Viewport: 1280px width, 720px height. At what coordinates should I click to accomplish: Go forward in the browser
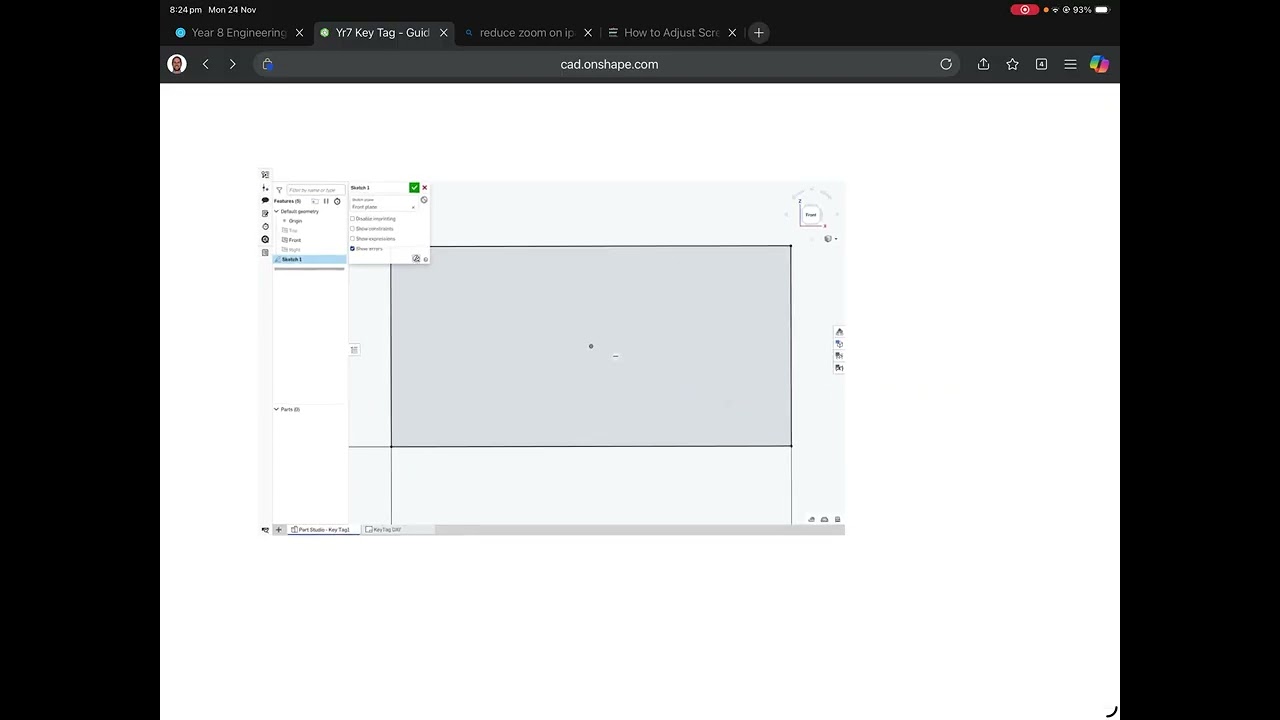pyautogui.click(x=232, y=64)
